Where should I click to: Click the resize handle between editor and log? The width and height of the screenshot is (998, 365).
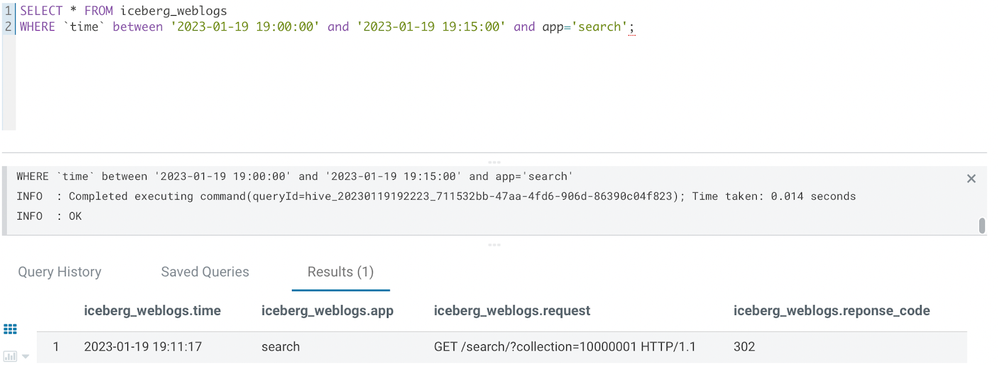[x=494, y=162]
